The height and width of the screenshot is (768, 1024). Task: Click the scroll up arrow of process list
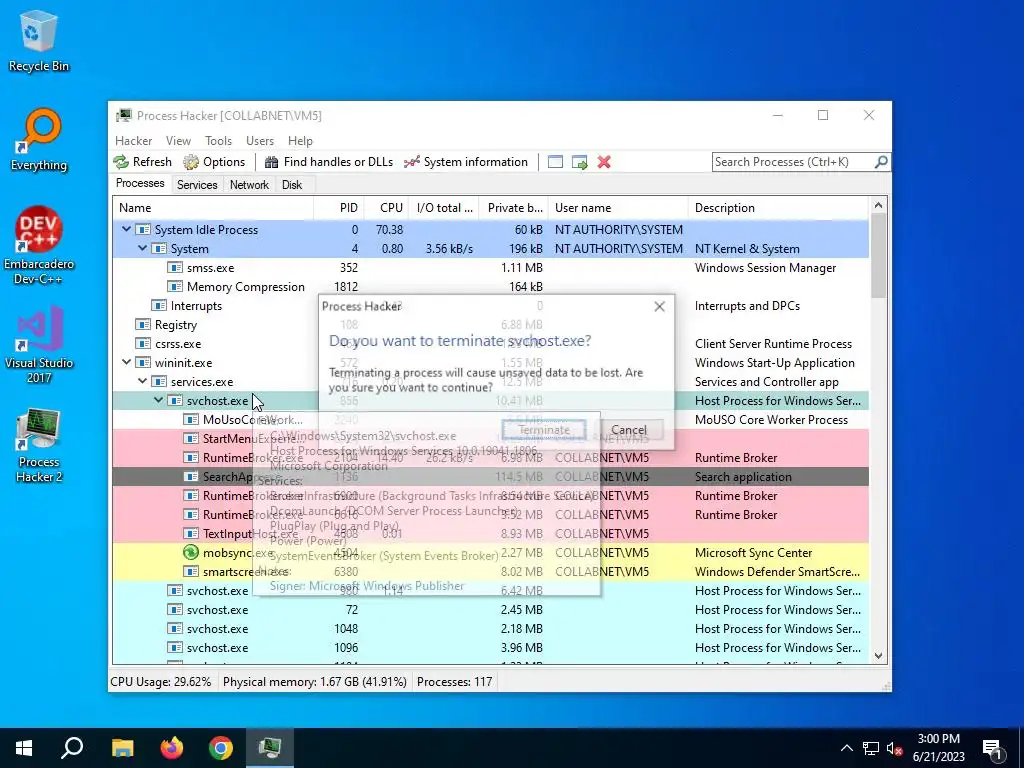click(x=878, y=205)
